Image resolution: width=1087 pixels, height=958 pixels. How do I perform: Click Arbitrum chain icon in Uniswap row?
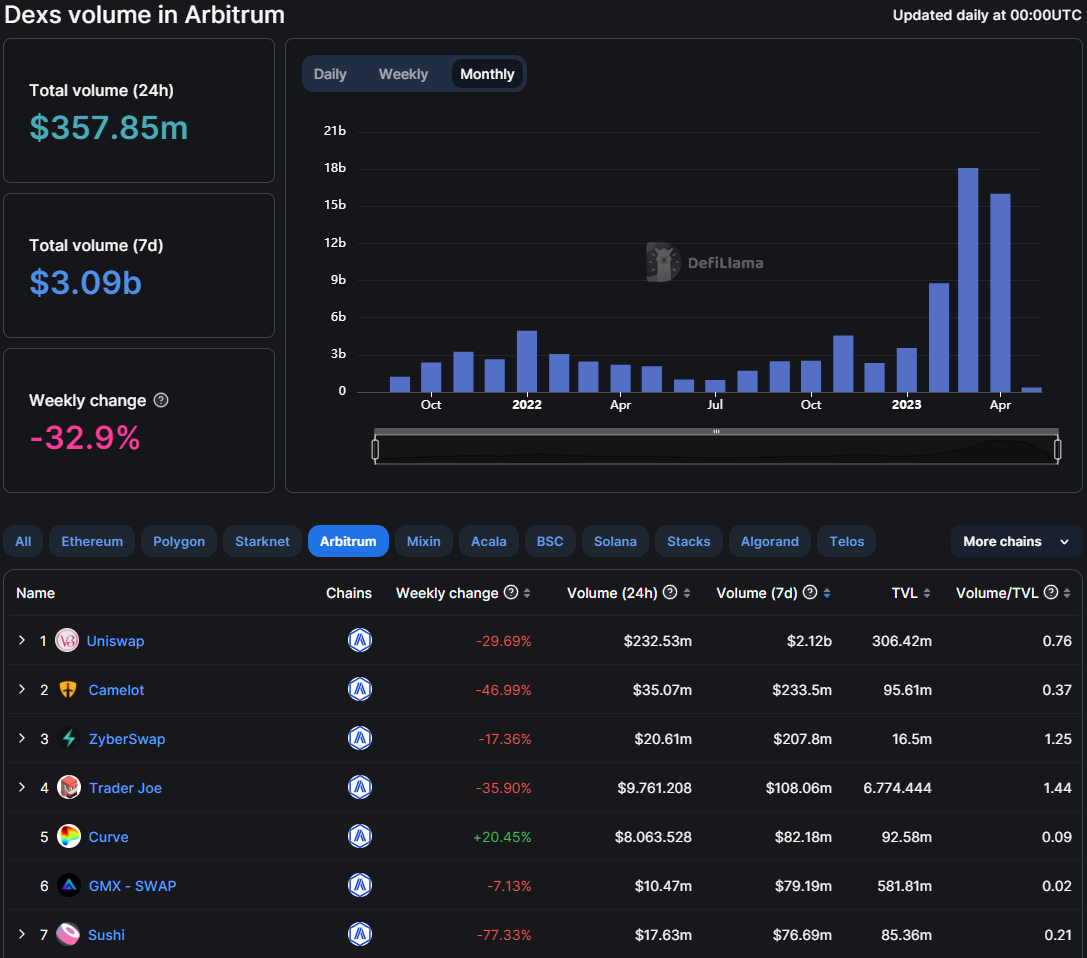pos(360,640)
